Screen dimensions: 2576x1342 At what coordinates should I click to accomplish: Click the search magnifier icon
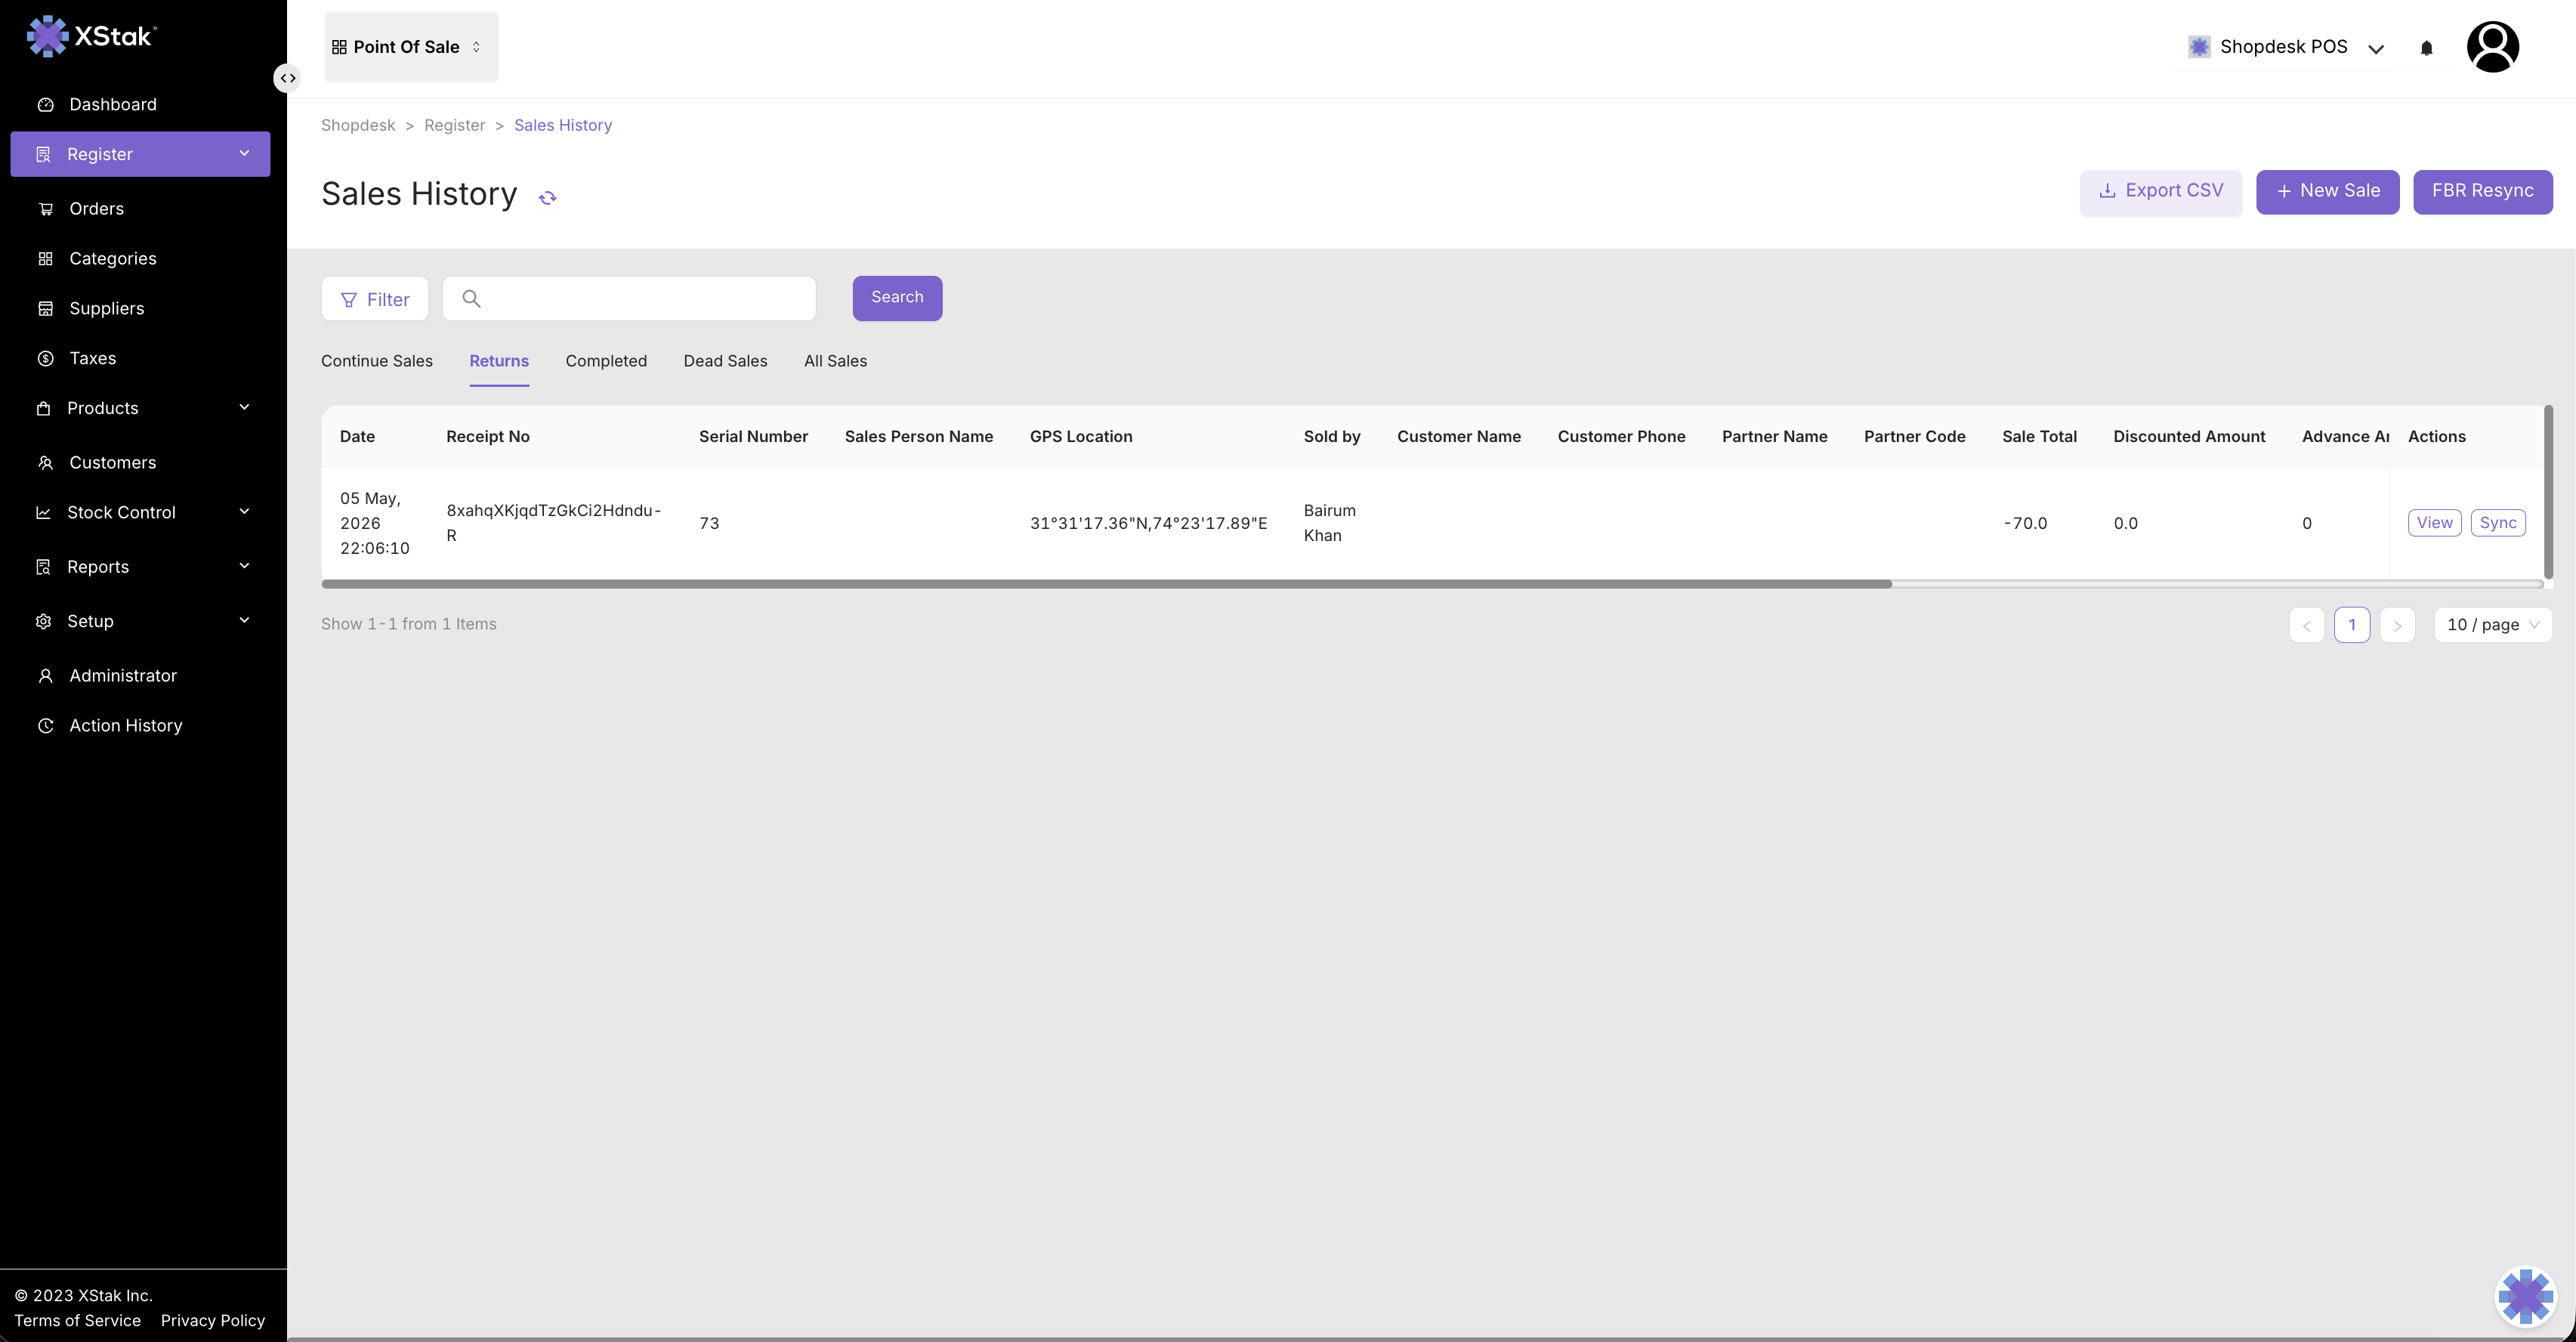click(x=471, y=298)
